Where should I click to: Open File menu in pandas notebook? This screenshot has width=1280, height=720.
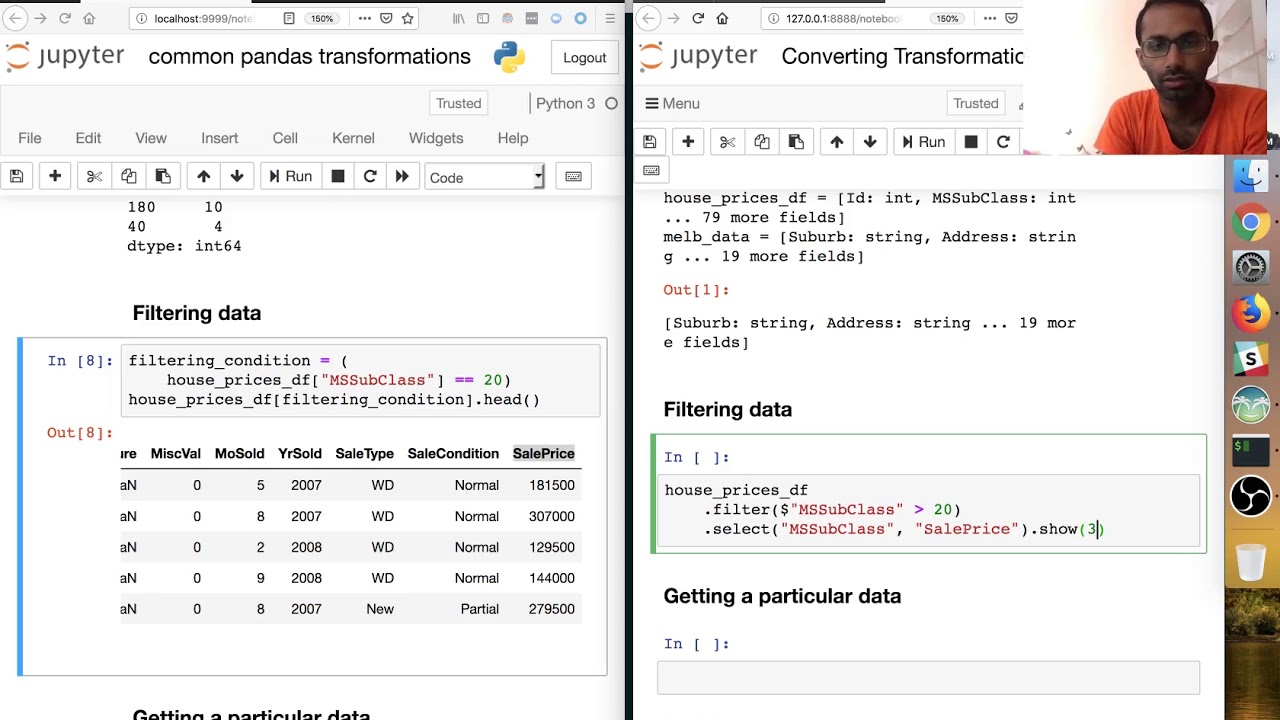pos(30,138)
